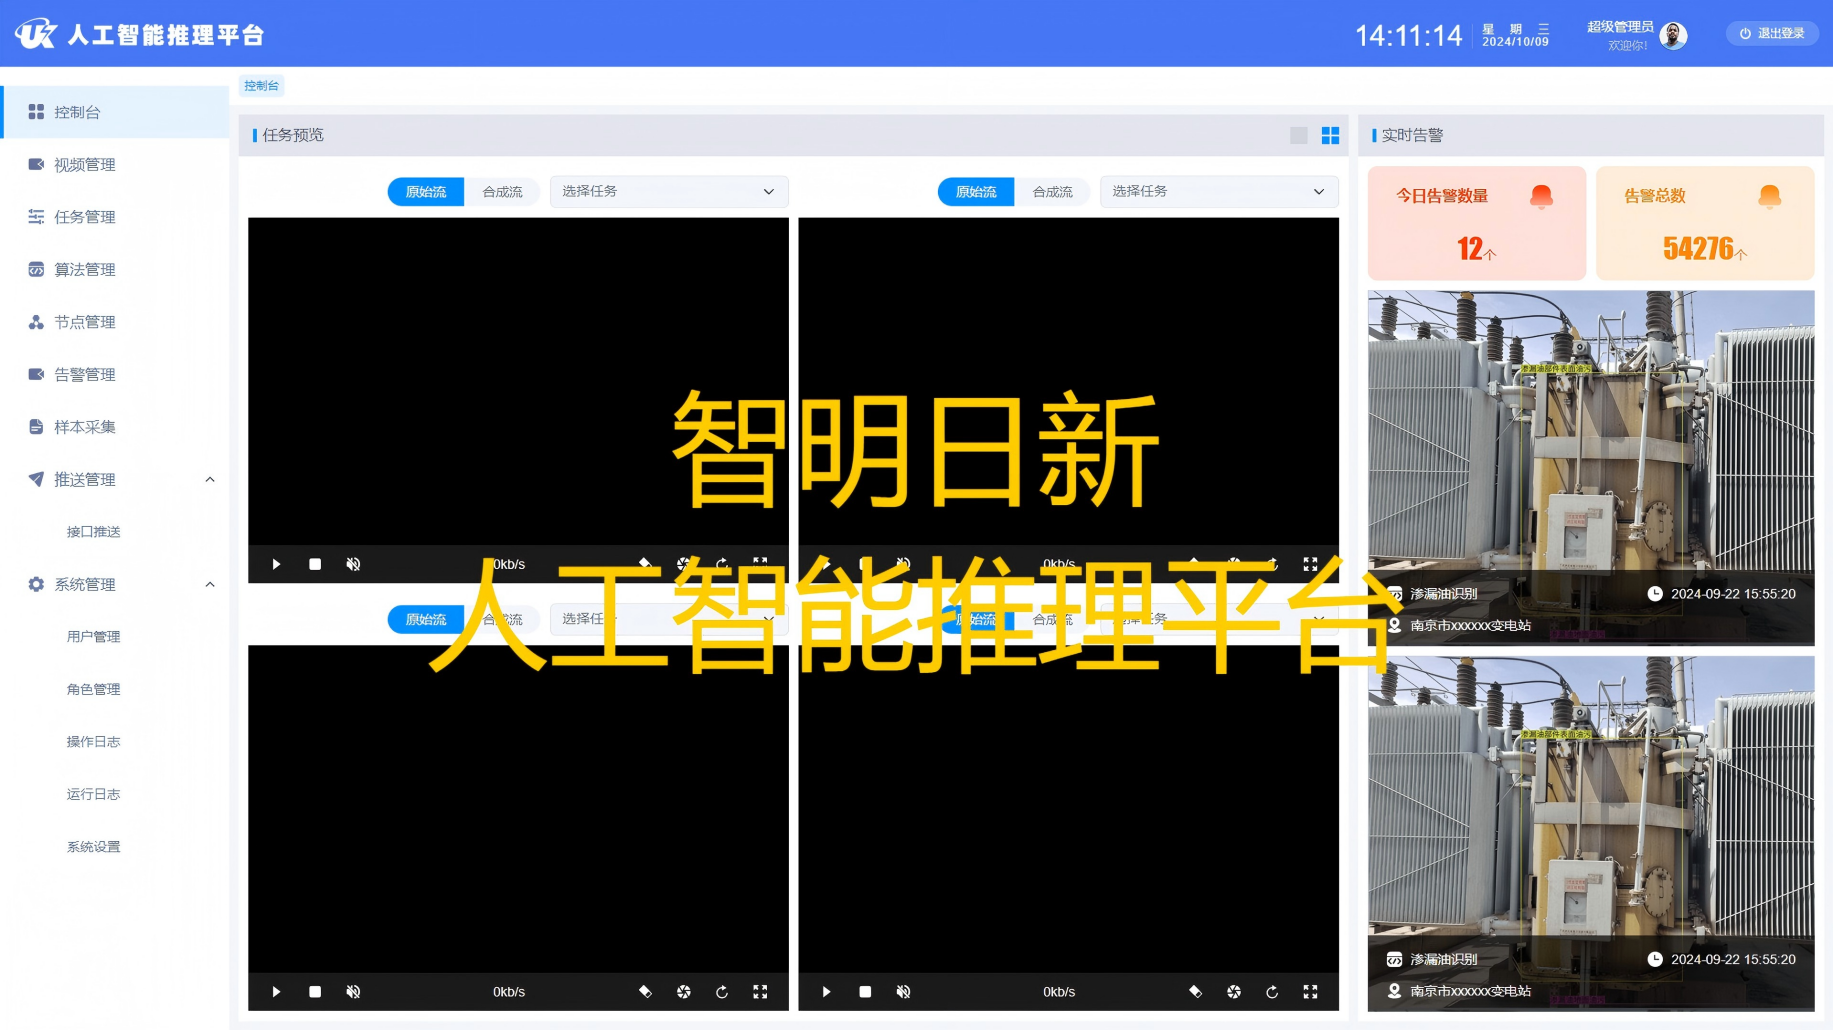This screenshot has width=1833, height=1030.
Task: Stop playback in bottom-right video player
Action: [865, 991]
